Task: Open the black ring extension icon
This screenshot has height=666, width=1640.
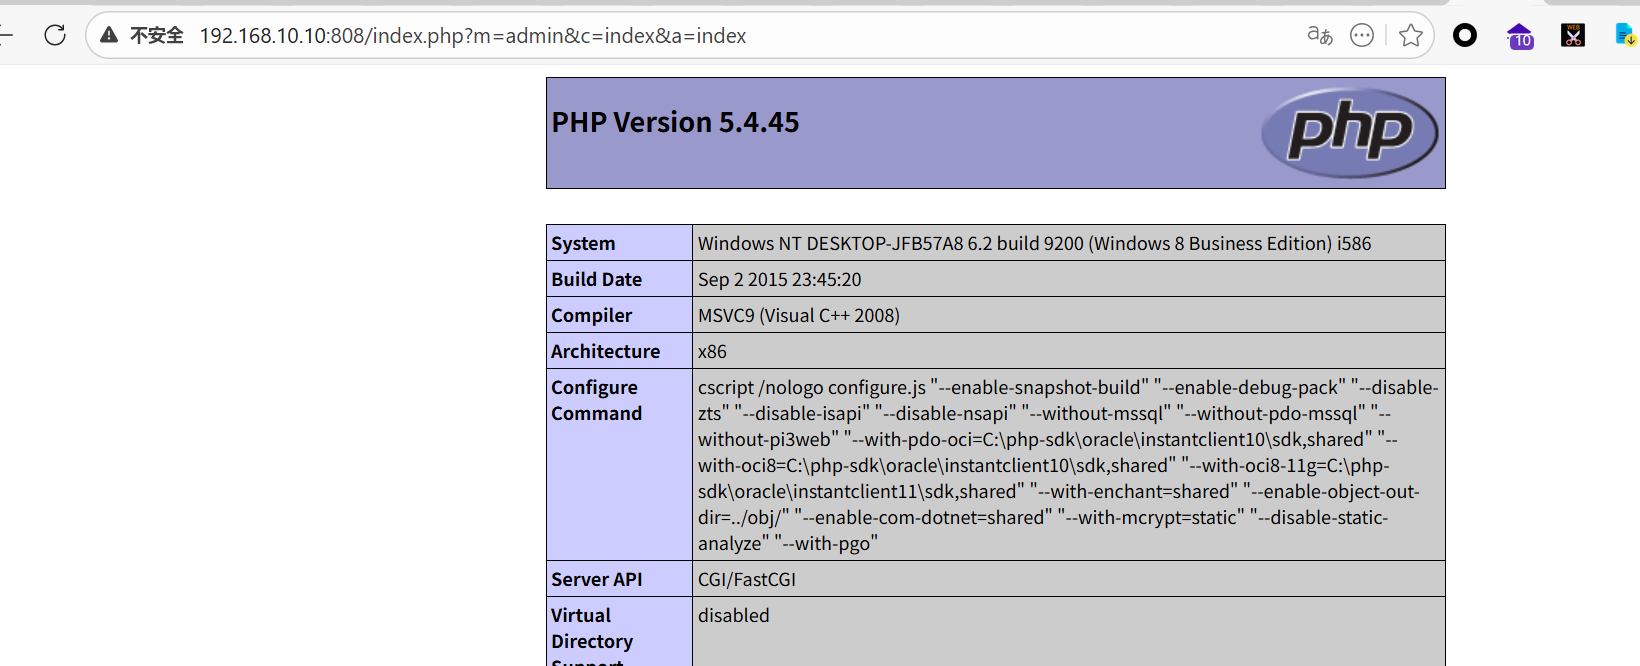Action: (1465, 35)
